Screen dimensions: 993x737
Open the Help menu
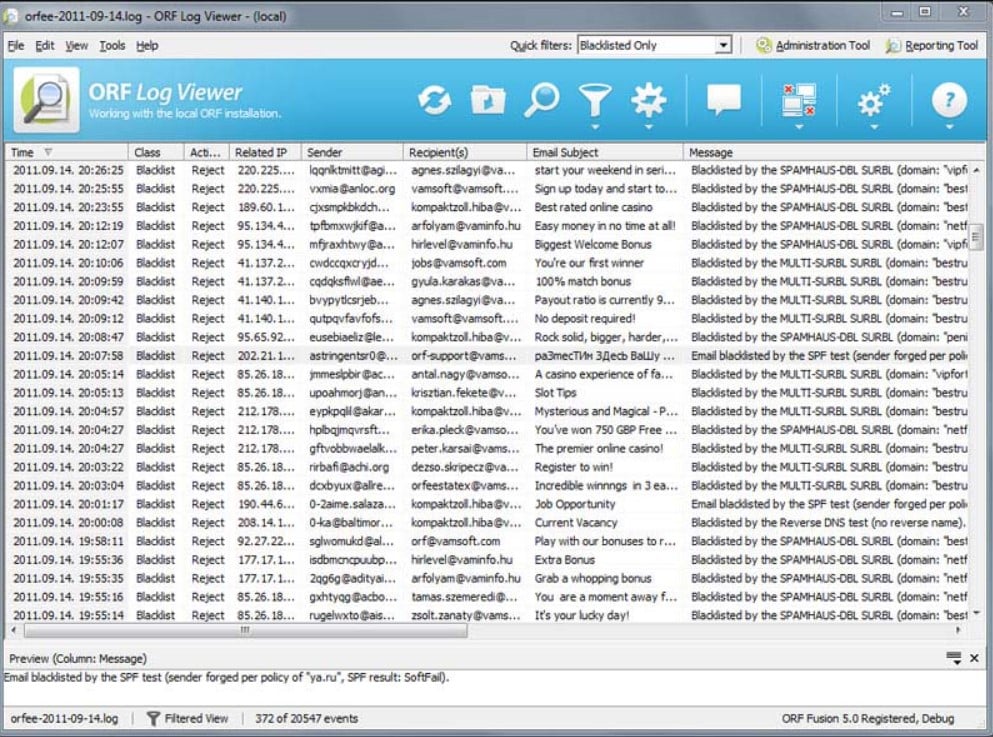147,46
